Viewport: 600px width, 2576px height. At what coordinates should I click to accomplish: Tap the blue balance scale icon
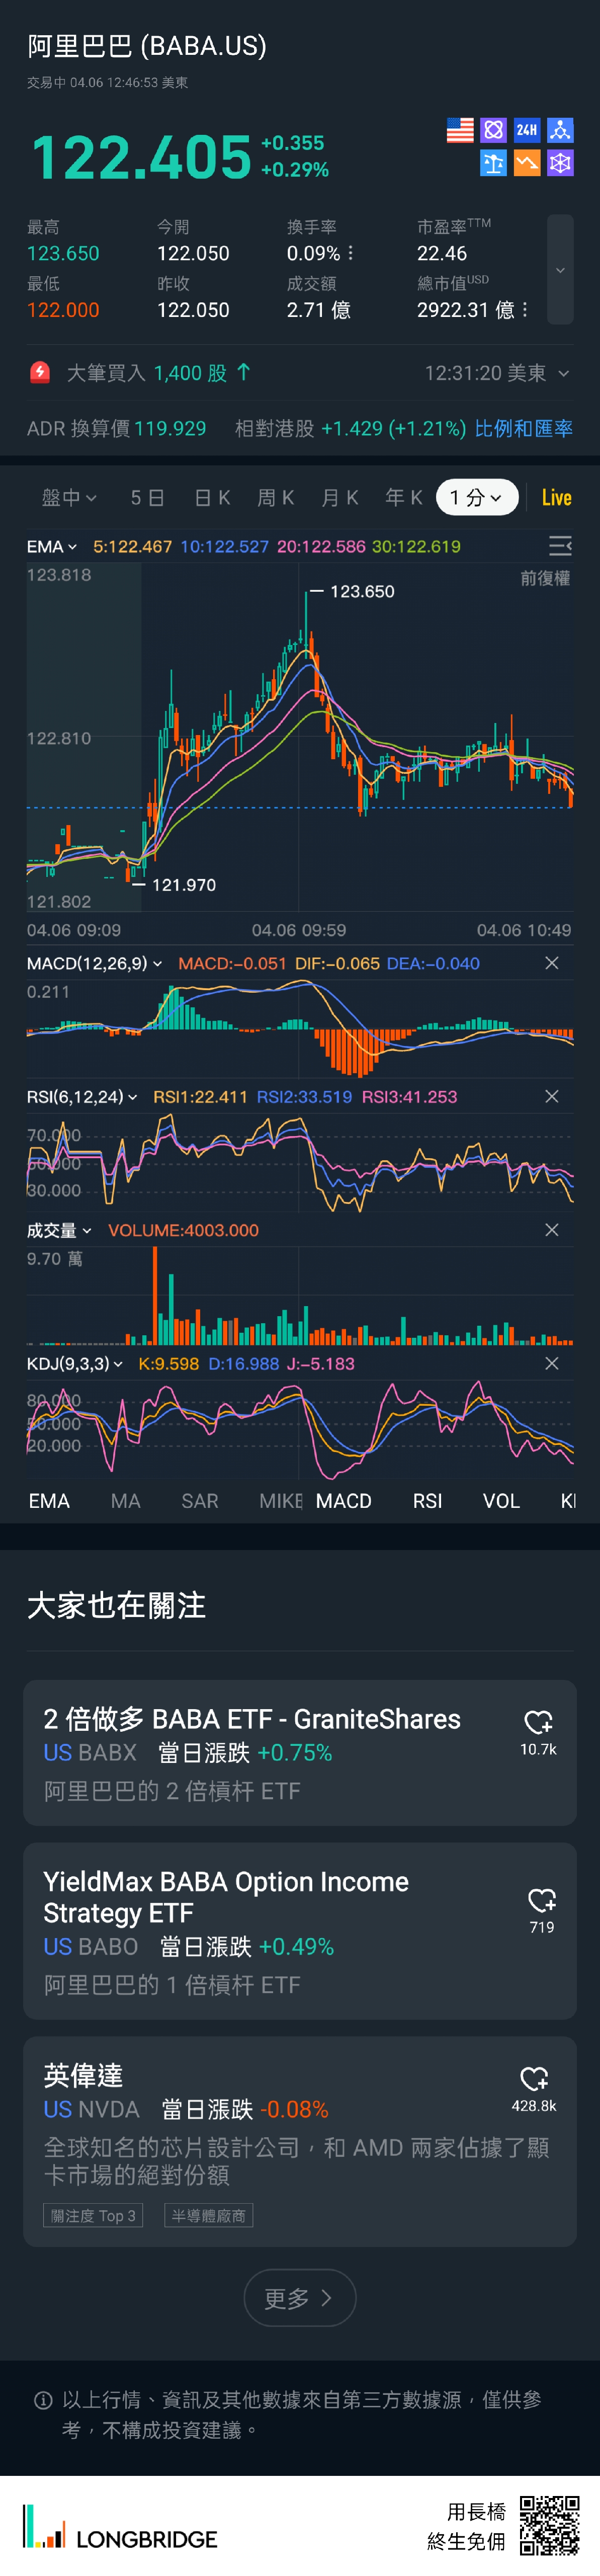click(493, 163)
